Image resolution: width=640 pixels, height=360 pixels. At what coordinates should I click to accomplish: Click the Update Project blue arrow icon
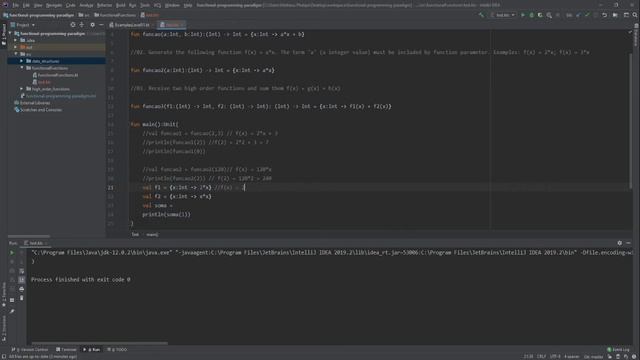click(578, 15)
